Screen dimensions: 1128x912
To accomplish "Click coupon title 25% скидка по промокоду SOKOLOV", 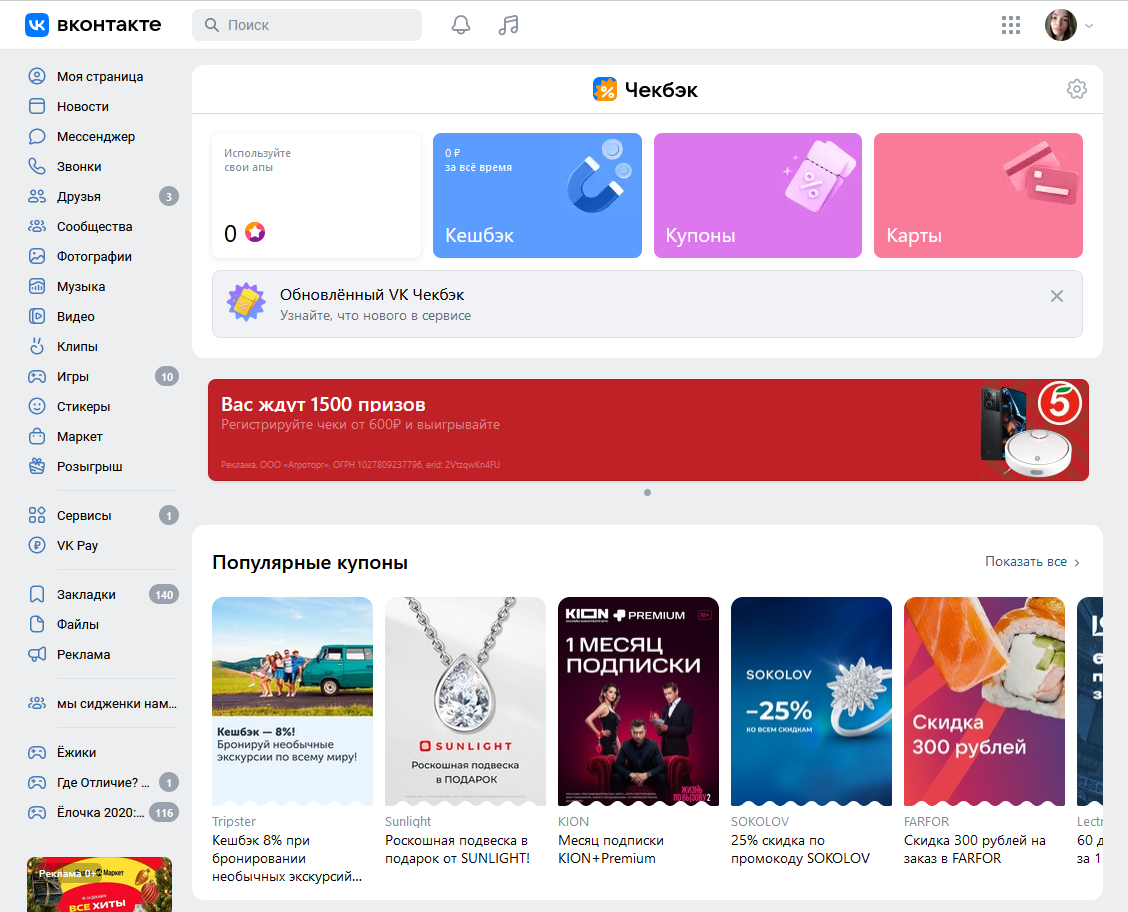I will (800, 849).
